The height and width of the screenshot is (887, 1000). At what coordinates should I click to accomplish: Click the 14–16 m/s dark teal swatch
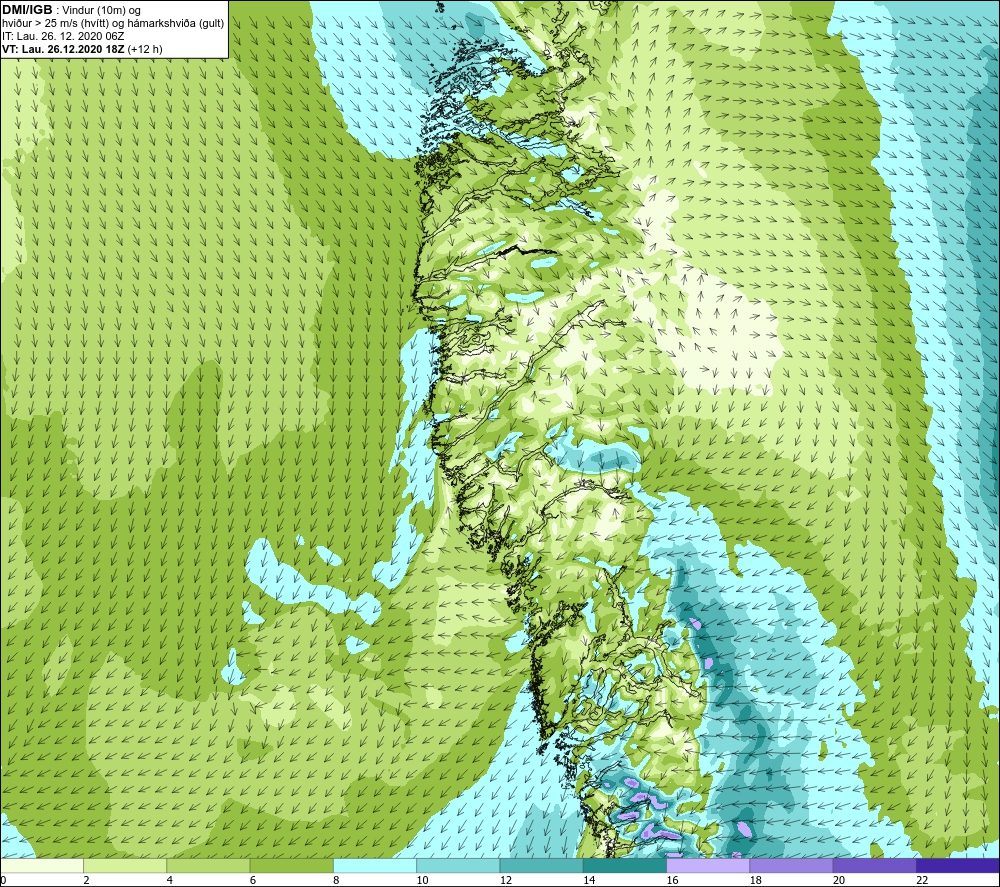[625, 865]
